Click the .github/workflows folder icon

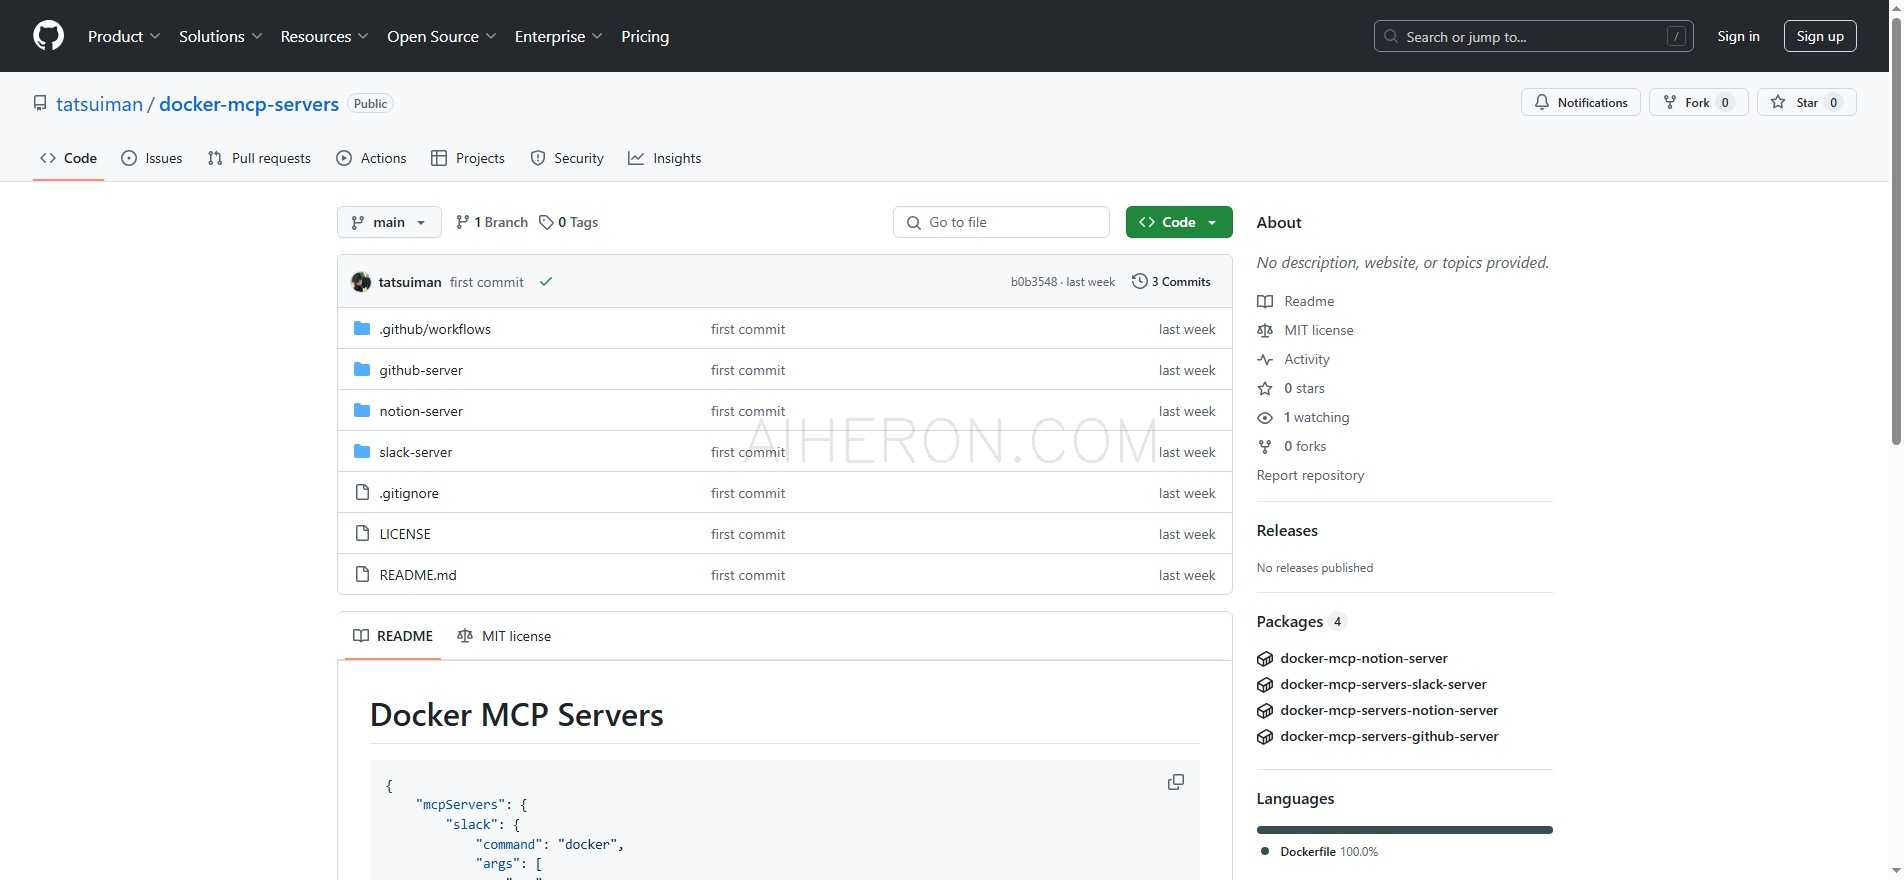[362, 329]
